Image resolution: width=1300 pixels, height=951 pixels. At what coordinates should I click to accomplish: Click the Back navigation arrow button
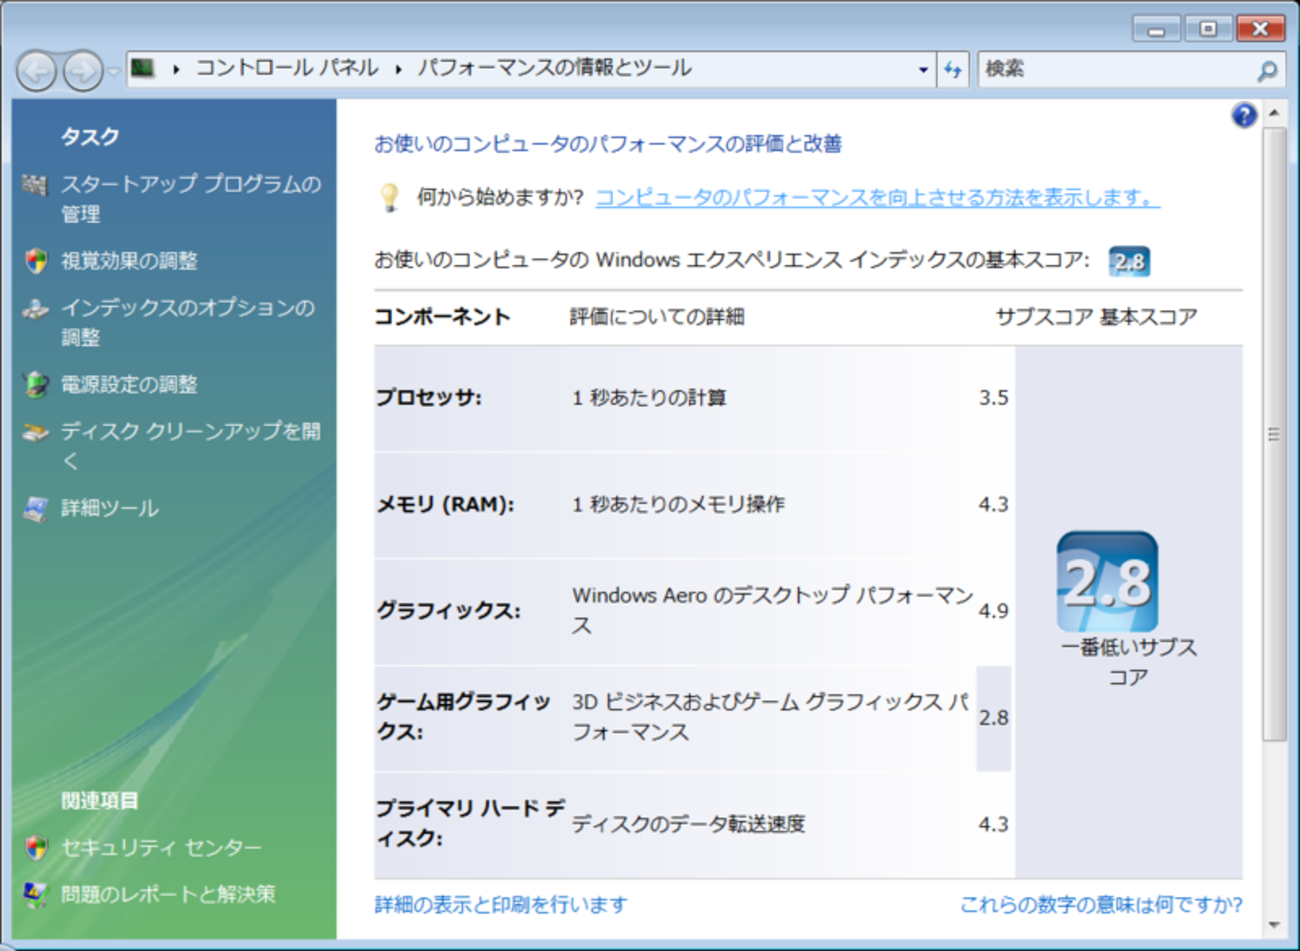click(37, 71)
